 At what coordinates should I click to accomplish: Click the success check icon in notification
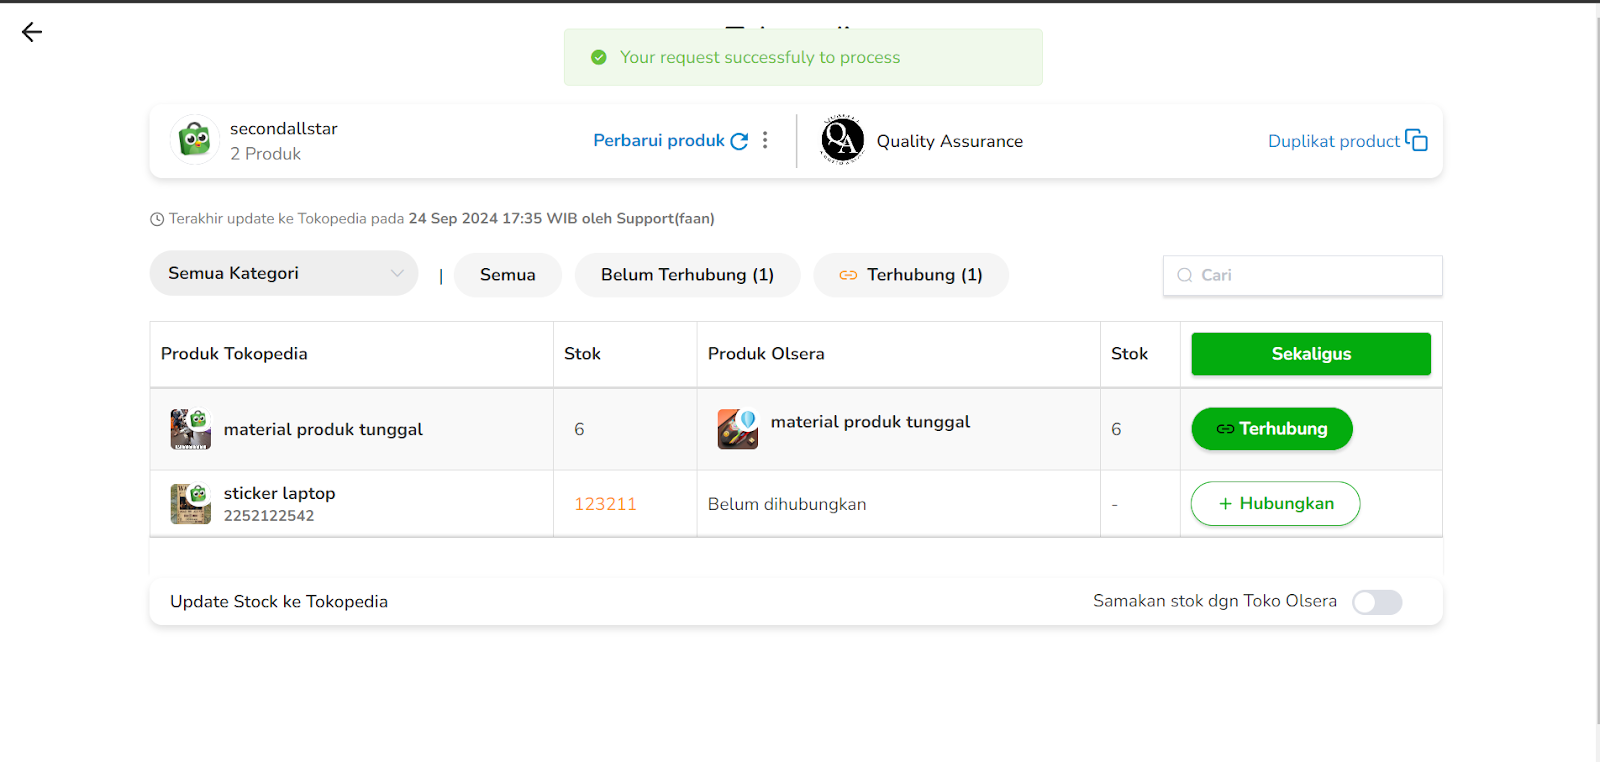[599, 58]
